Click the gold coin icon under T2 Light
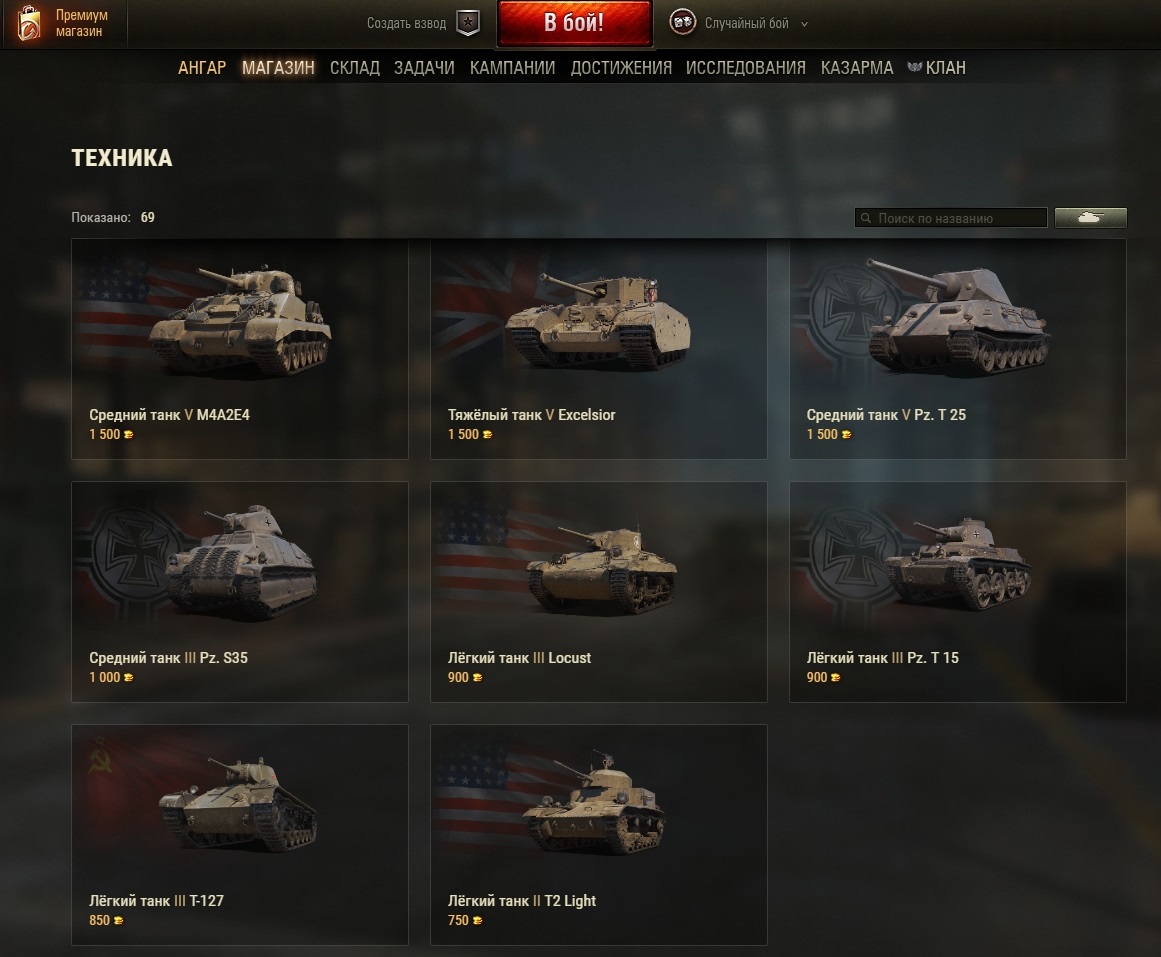This screenshot has width=1161, height=957. point(478,921)
